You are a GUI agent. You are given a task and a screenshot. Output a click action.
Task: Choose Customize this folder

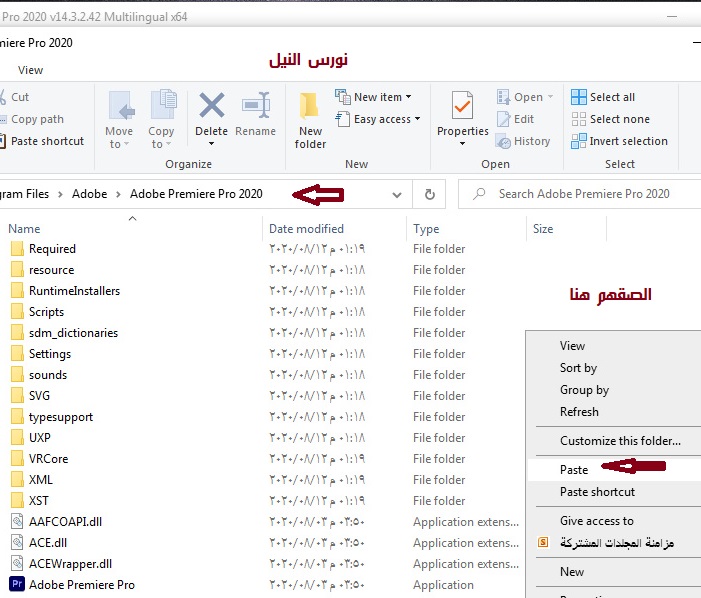point(620,441)
